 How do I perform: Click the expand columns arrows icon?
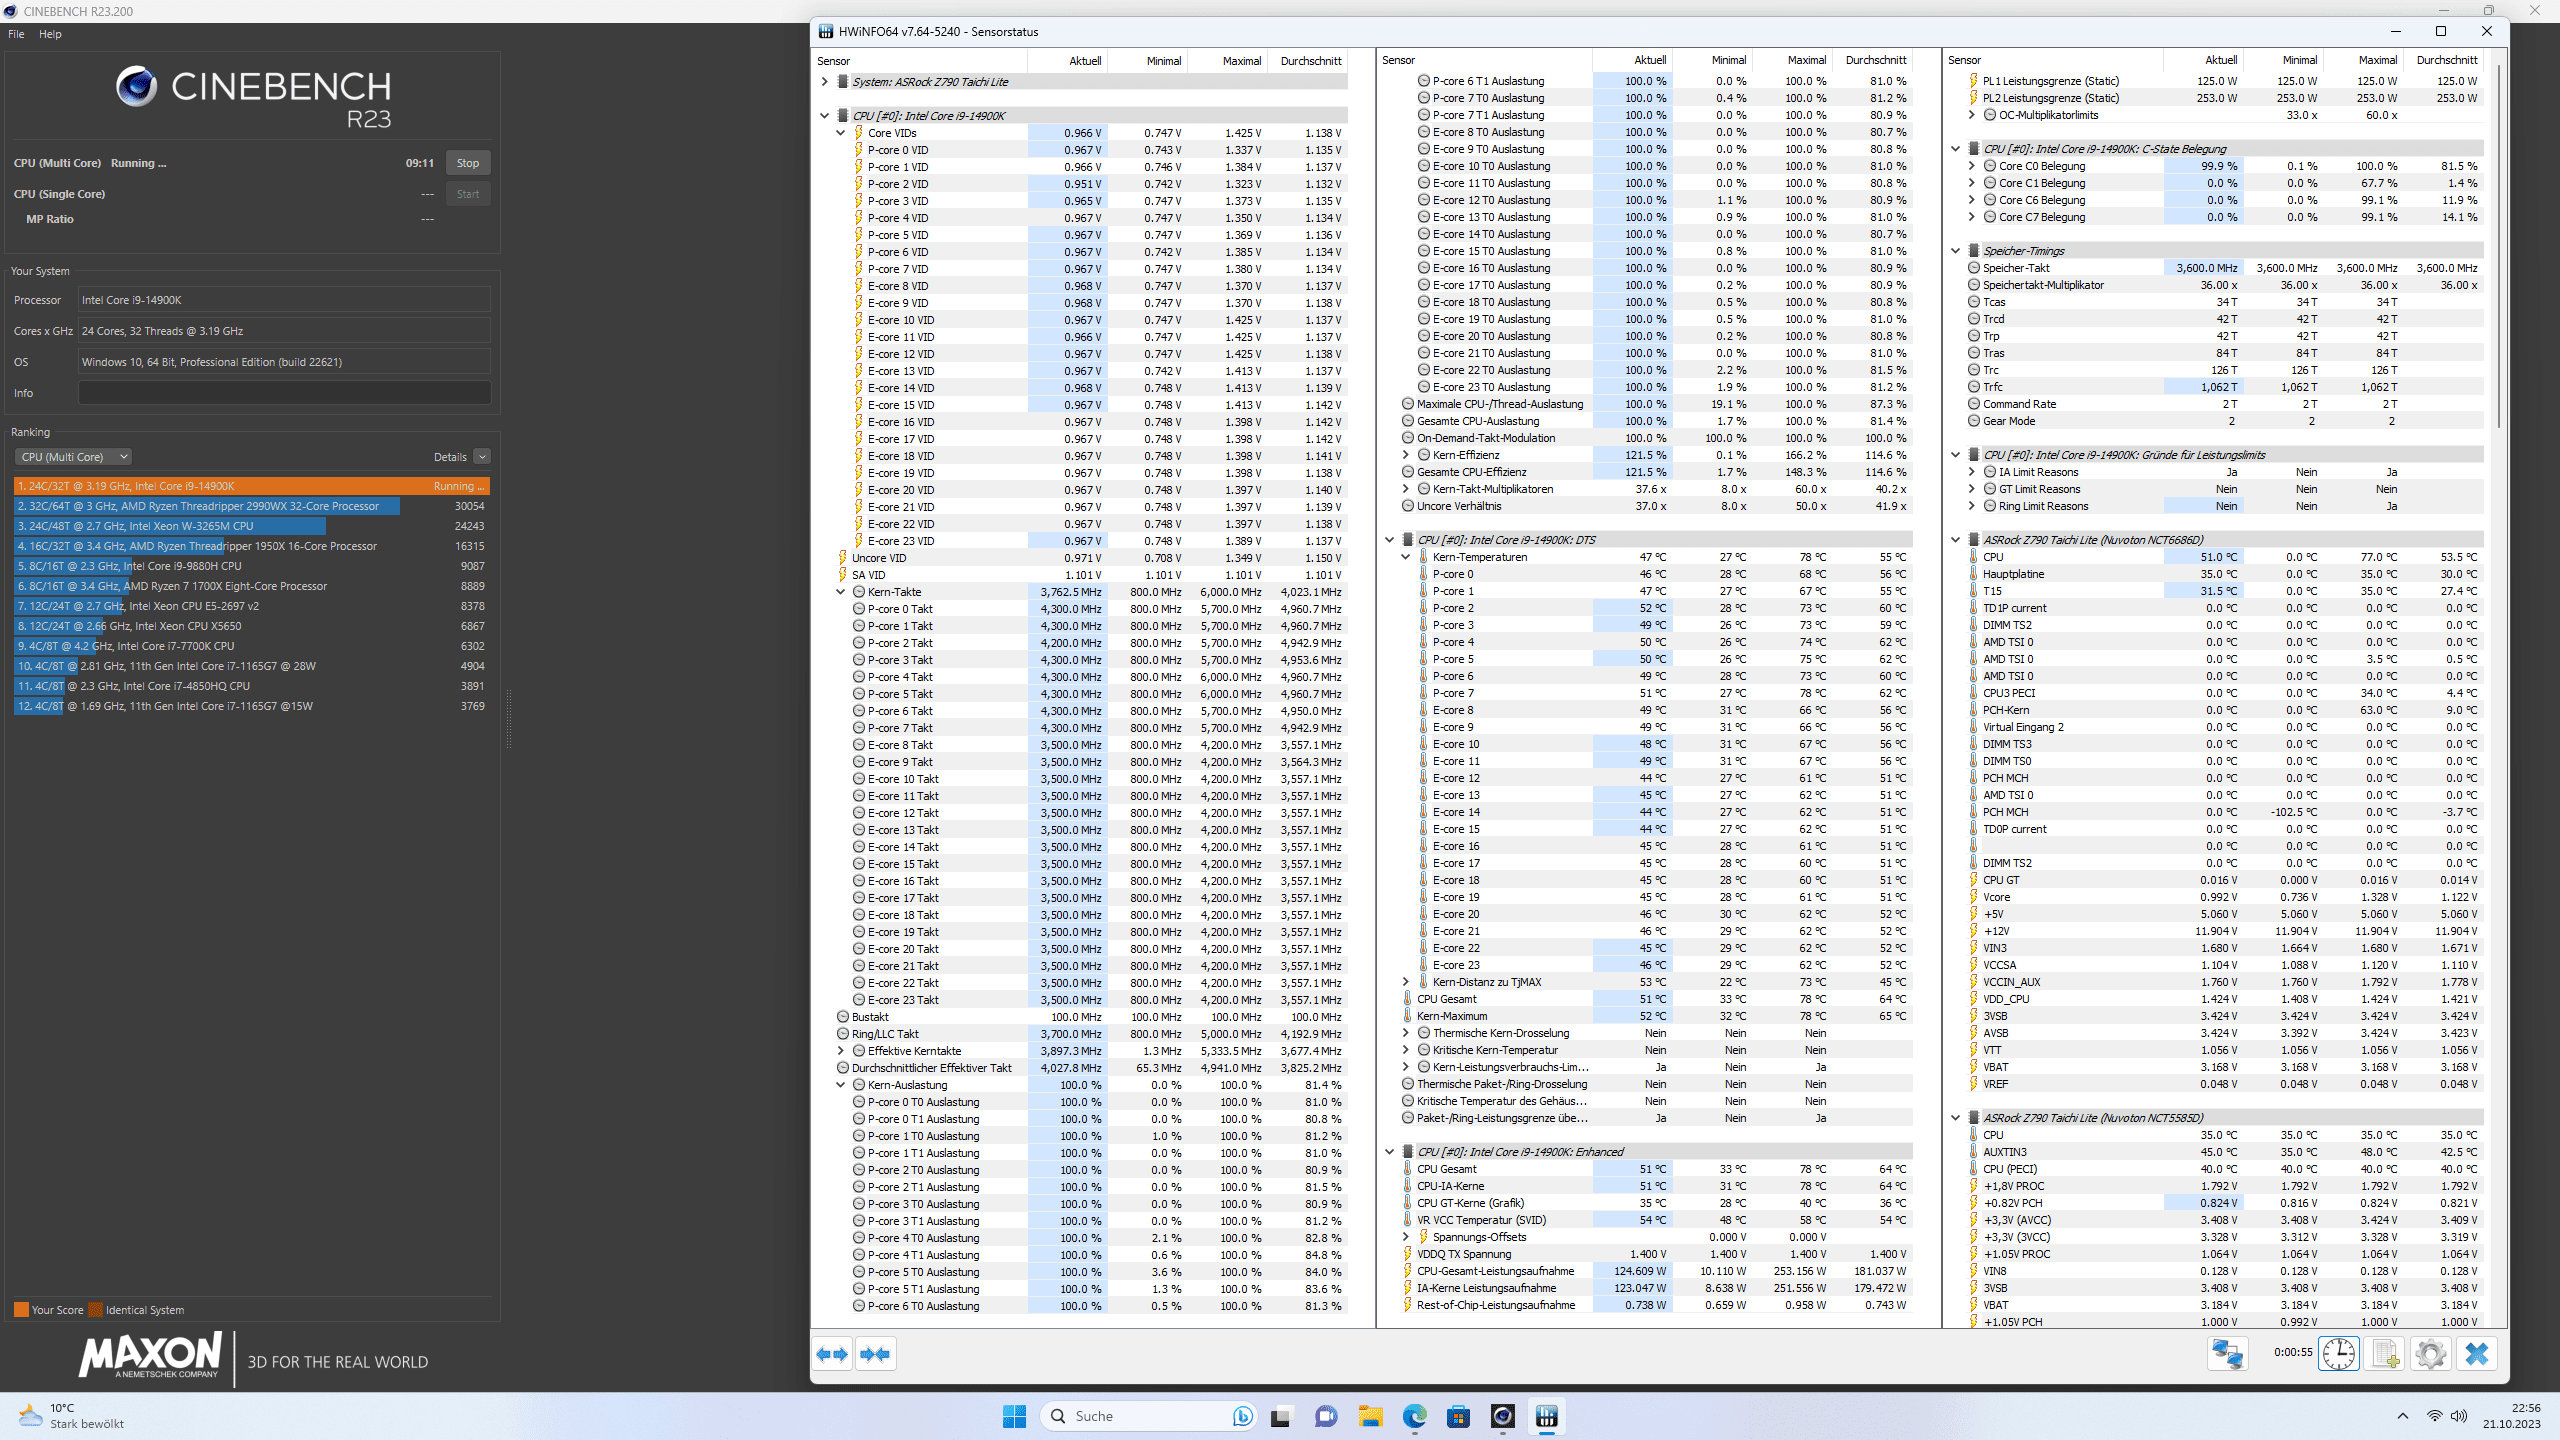click(832, 1354)
